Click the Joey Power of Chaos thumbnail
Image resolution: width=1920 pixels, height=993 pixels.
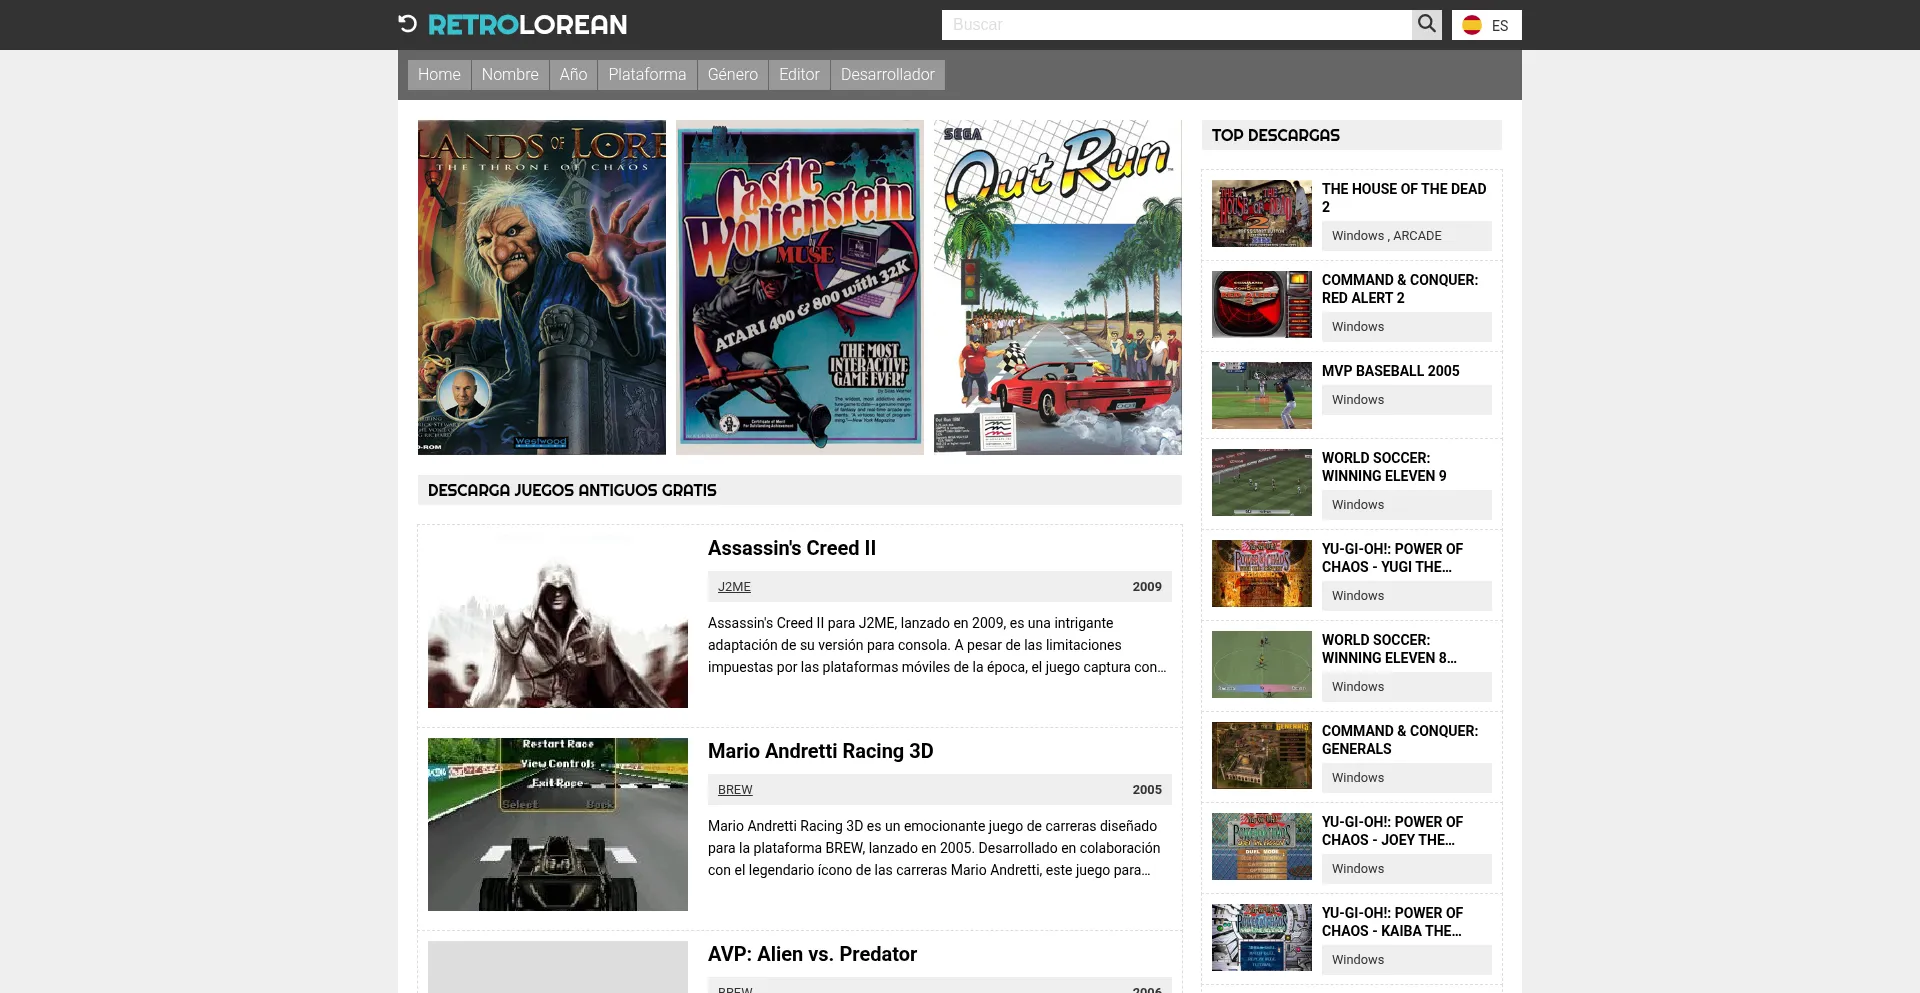pyautogui.click(x=1262, y=846)
